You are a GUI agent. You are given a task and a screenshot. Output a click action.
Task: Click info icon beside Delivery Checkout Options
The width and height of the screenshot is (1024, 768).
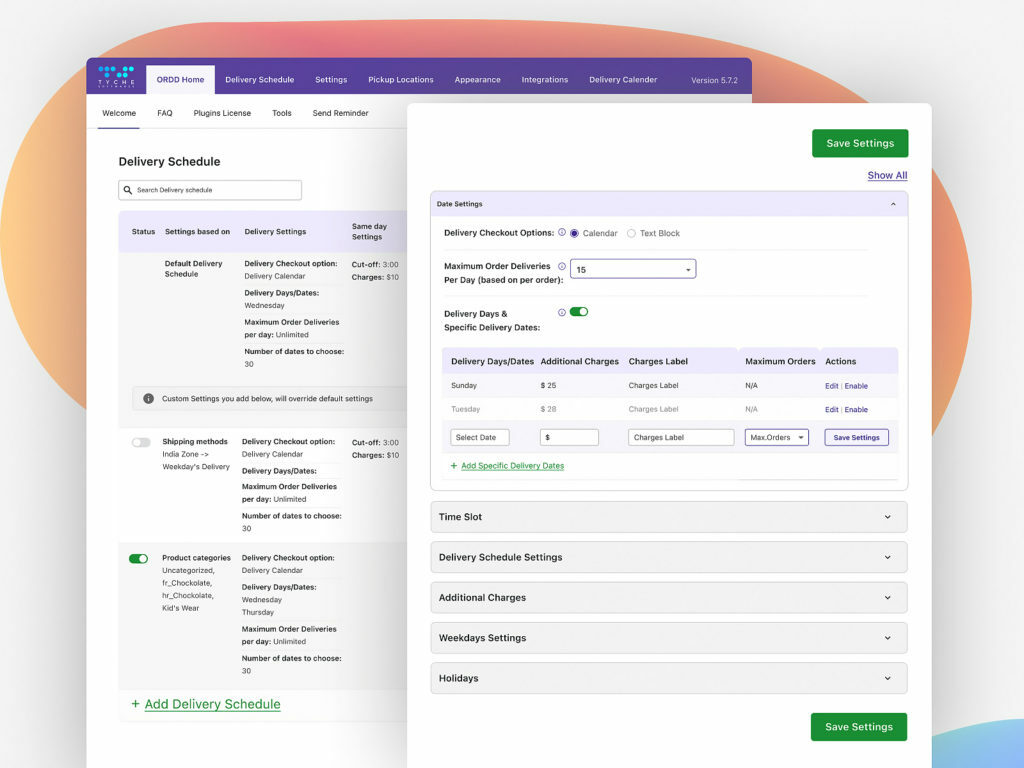click(561, 233)
